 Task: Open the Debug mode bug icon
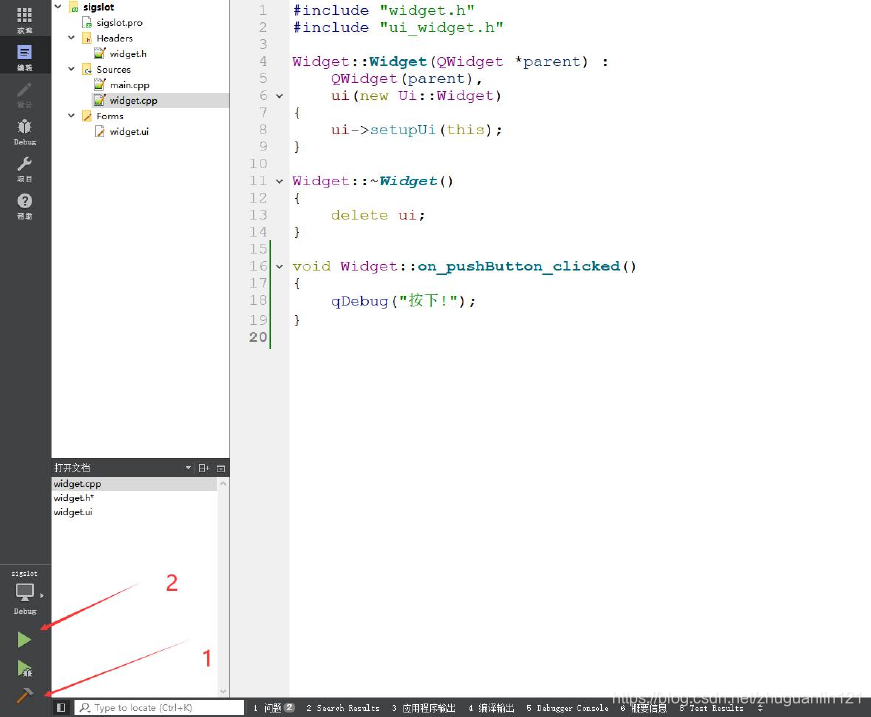point(24,131)
